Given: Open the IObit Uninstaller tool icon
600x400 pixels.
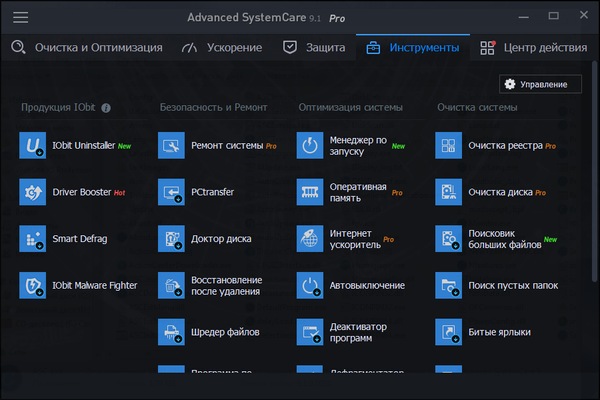Looking at the screenshot, I should click(33, 146).
